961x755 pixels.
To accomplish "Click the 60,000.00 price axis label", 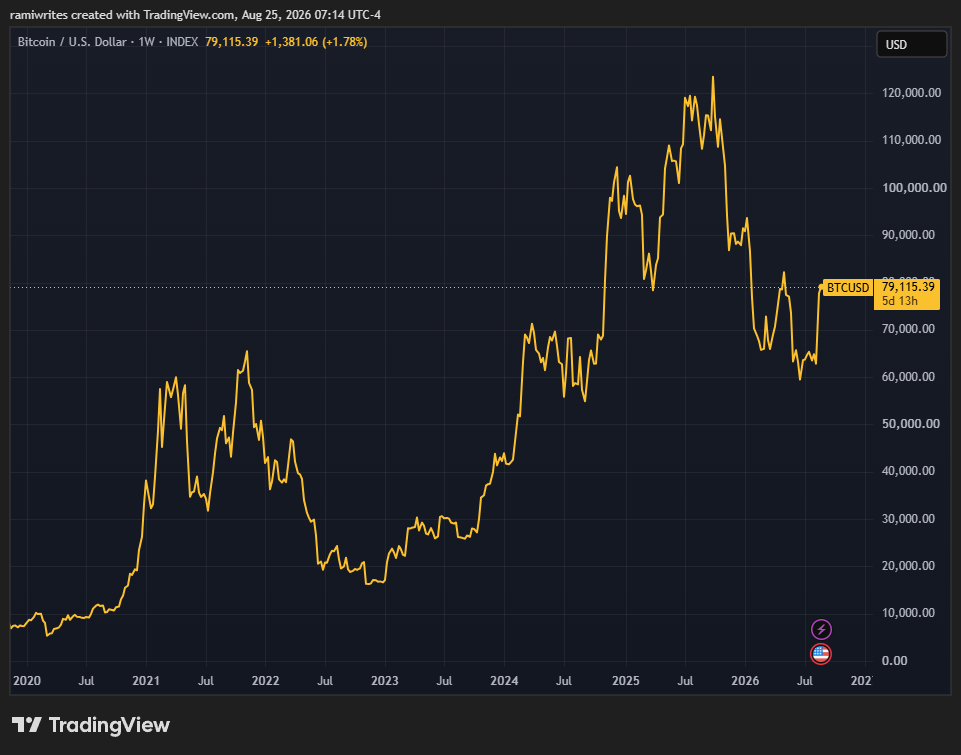I will pos(908,376).
